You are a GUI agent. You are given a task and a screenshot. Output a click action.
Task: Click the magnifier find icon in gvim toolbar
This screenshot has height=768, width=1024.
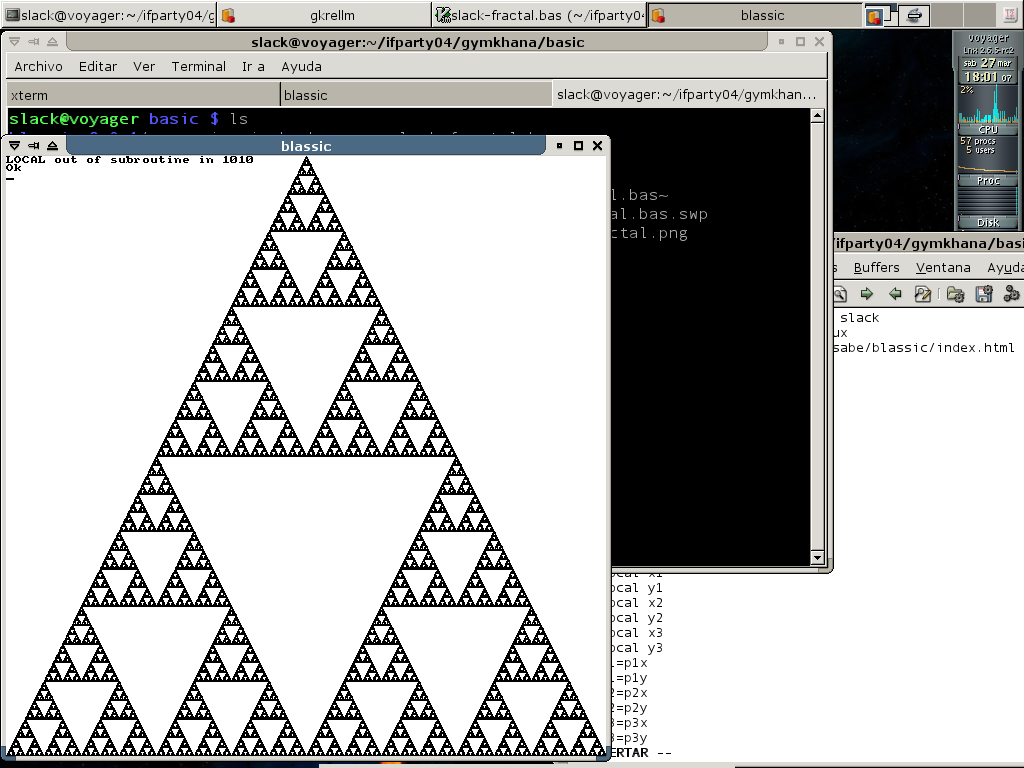point(839,293)
